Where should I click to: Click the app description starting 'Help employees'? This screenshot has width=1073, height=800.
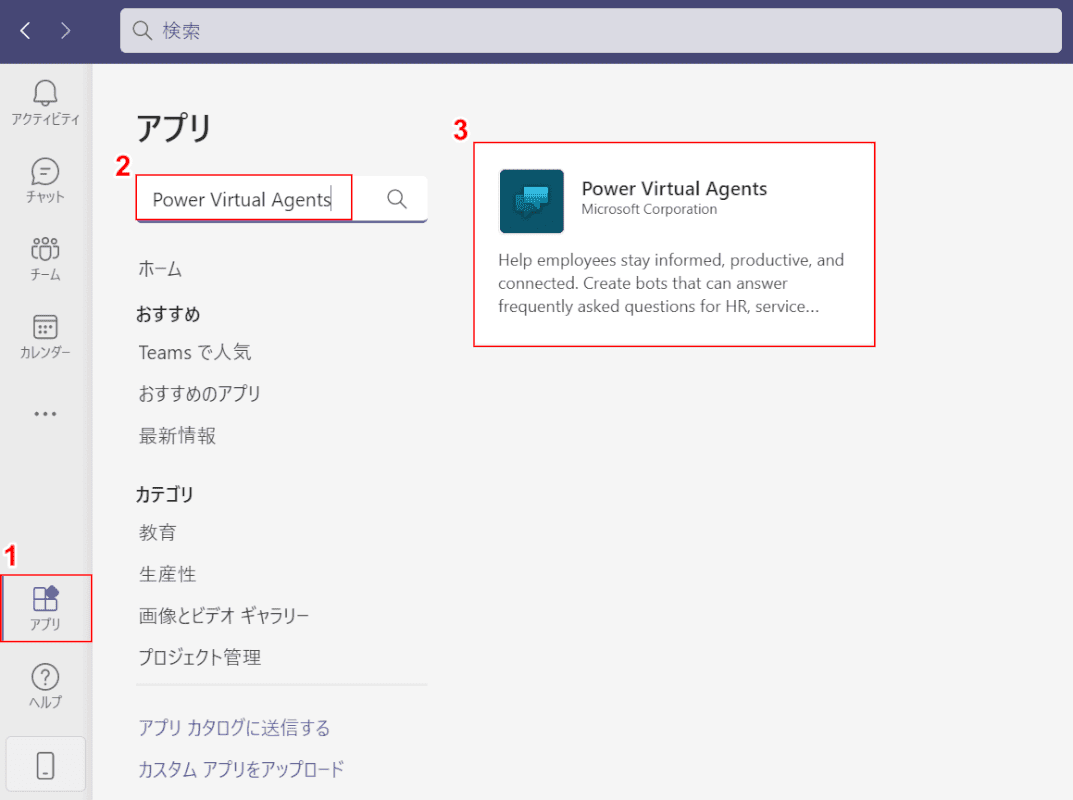[x=671, y=283]
